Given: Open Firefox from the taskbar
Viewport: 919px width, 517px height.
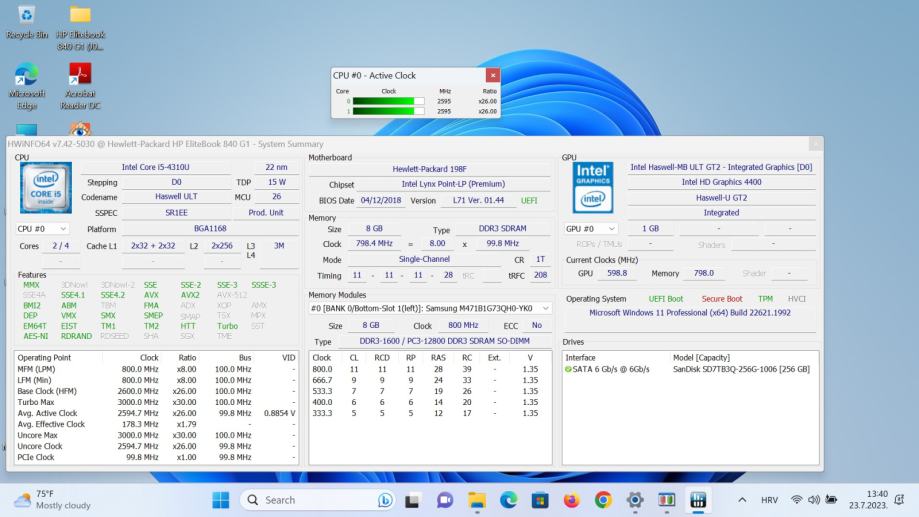Looking at the screenshot, I should (x=572, y=499).
